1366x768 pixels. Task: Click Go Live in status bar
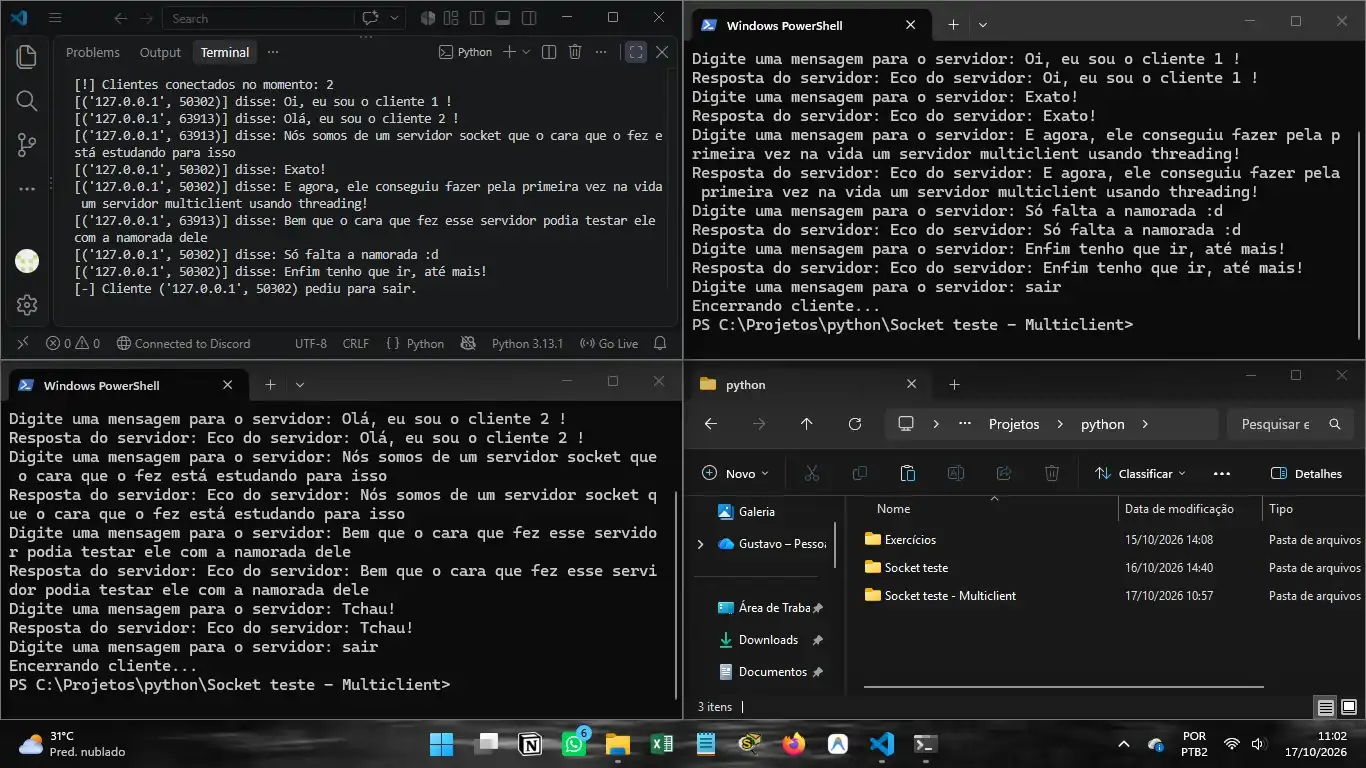click(x=609, y=343)
